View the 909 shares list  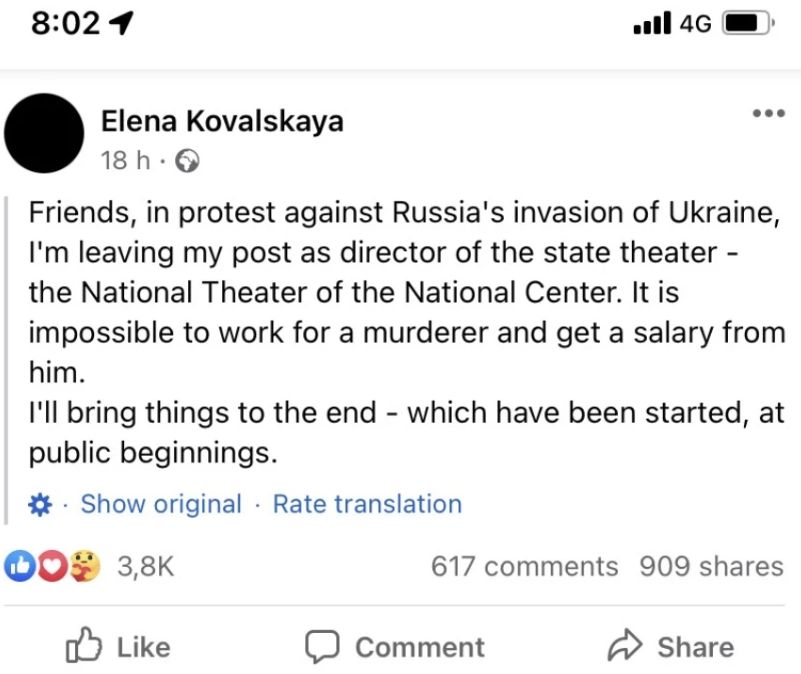tap(711, 566)
